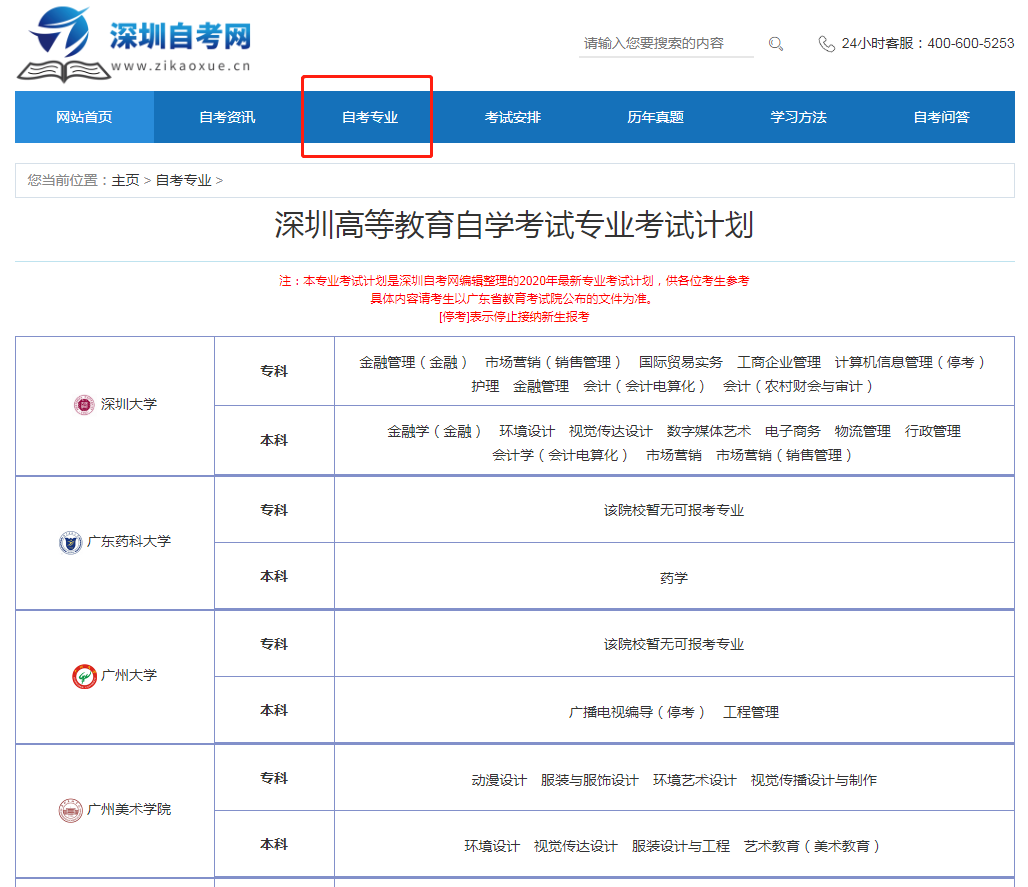
Task: Open 会计（农村财会与审计） link
Action: click(x=799, y=387)
